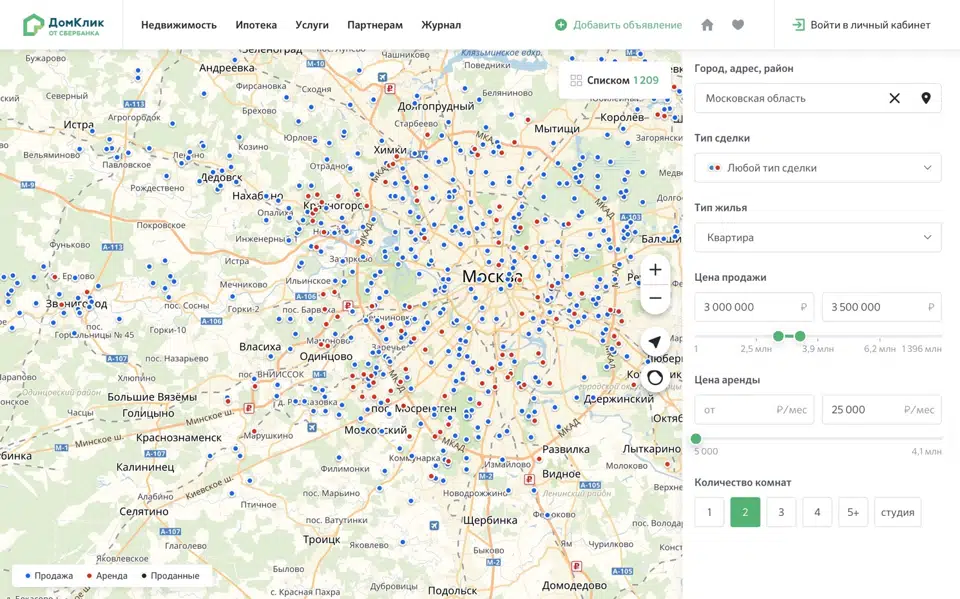960x599 pixels.
Task: Click the Домодедово label on map
Action: (574, 586)
